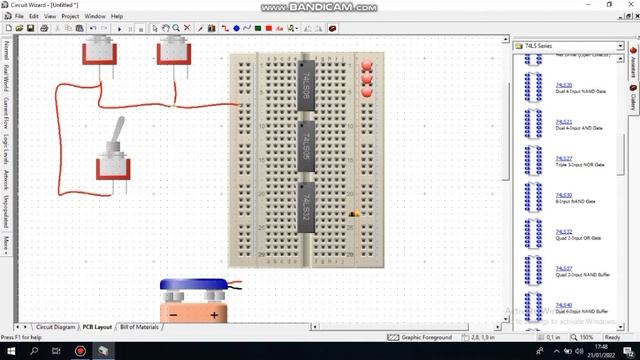Save the circuit with the Save icon
The image size is (640, 360).
(30, 28)
